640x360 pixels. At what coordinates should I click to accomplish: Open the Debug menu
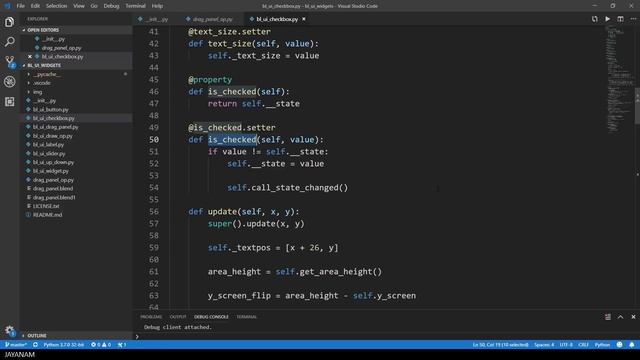[x=111, y=6]
